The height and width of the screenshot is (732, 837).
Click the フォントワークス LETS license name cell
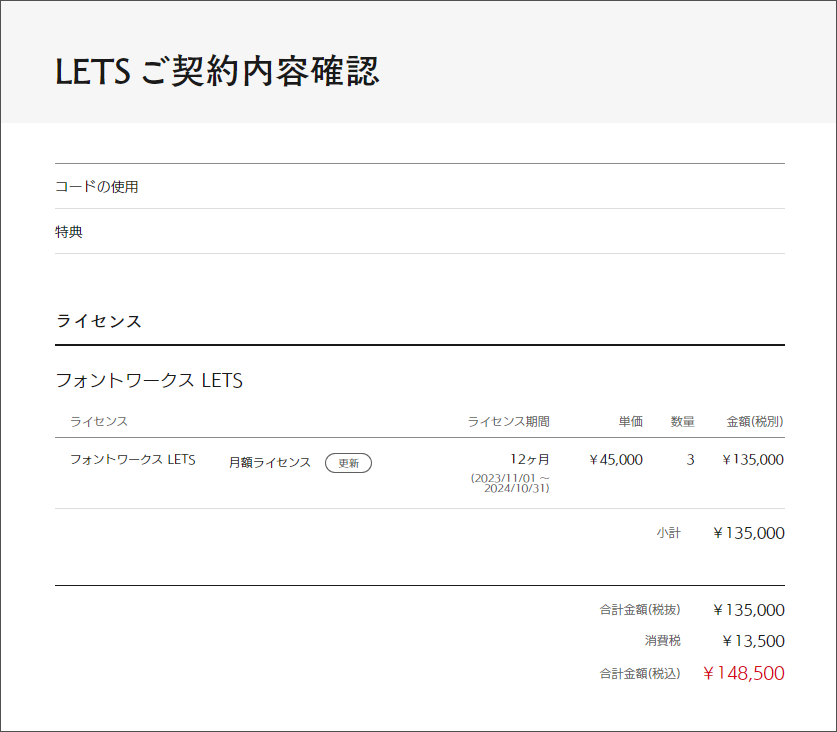tap(132, 460)
